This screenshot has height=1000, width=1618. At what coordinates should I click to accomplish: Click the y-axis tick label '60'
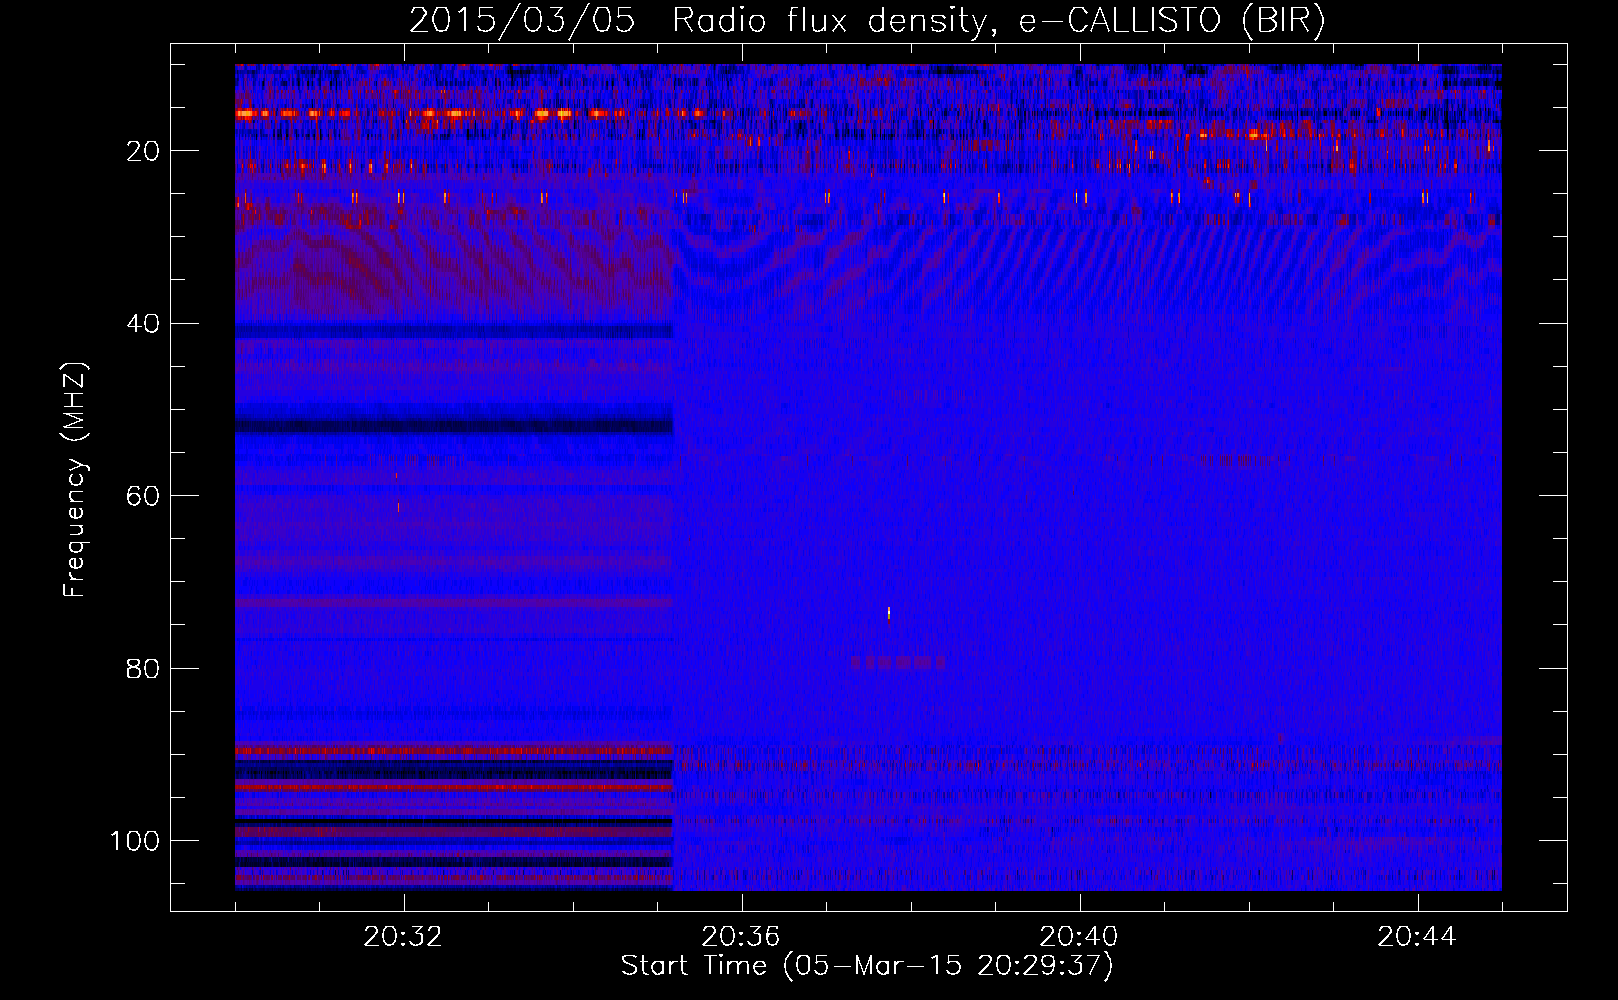(x=144, y=496)
